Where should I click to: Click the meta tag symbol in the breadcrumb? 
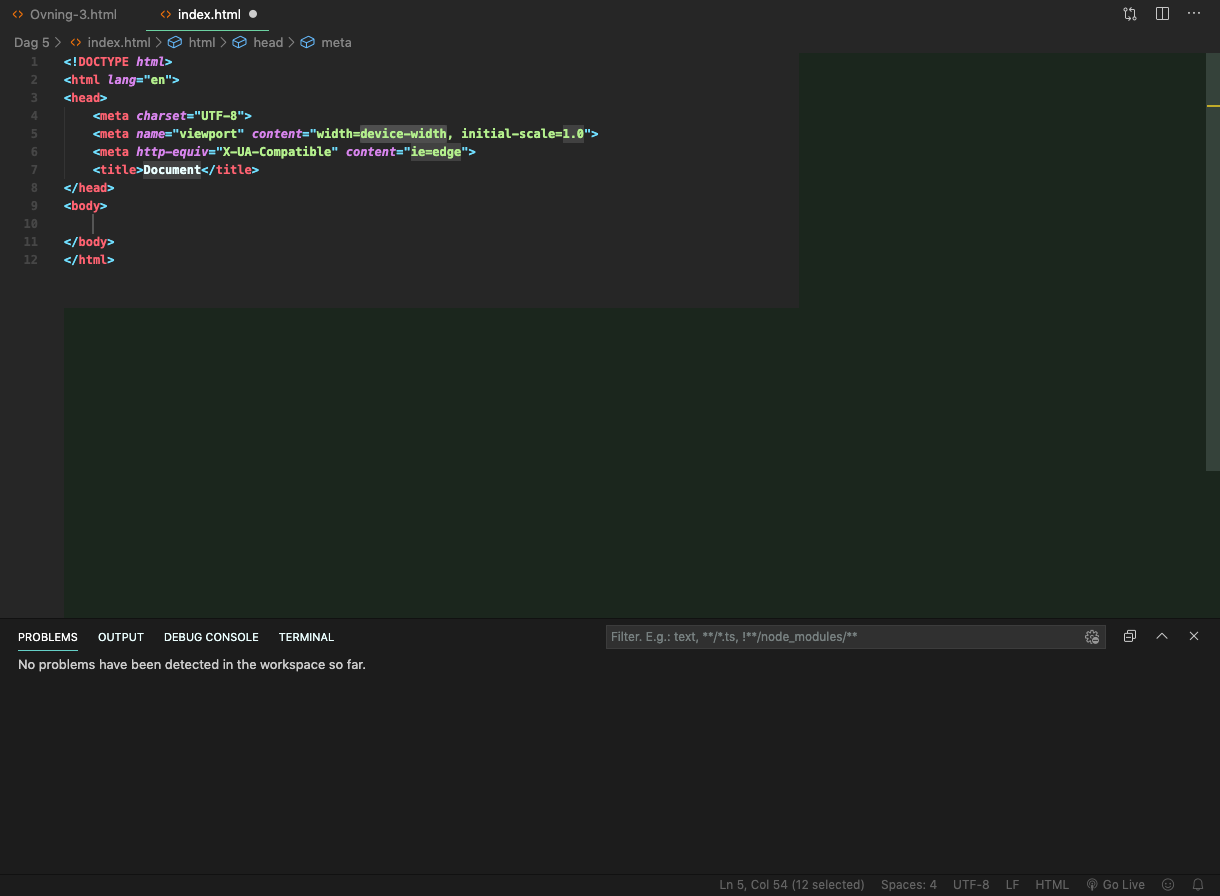[336, 42]
